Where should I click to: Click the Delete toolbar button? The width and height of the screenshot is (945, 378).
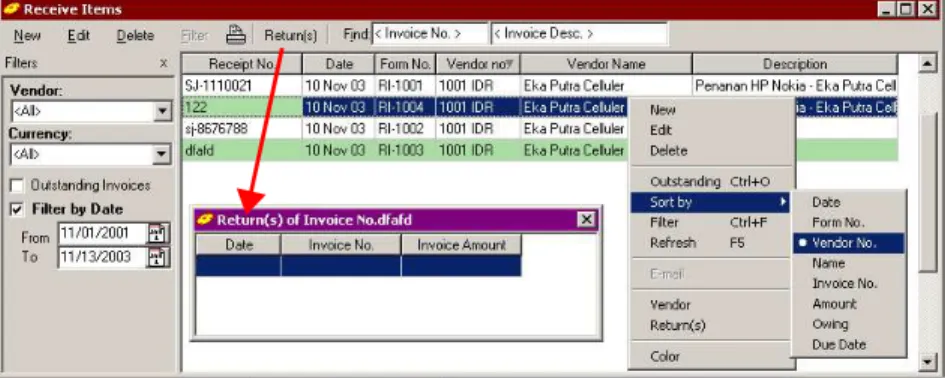tap(135, 36)
